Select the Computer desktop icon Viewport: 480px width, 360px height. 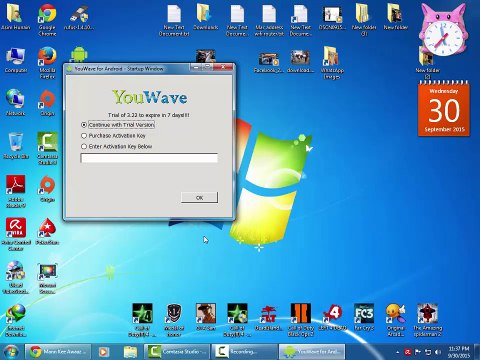tap(15, 60)
